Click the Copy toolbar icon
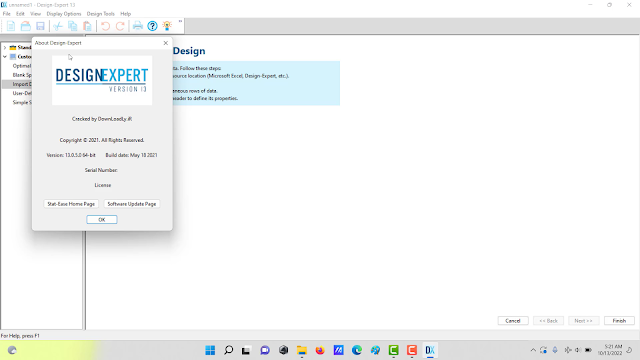Viewport: 640px width, 360px height. (x=73, y=26)
